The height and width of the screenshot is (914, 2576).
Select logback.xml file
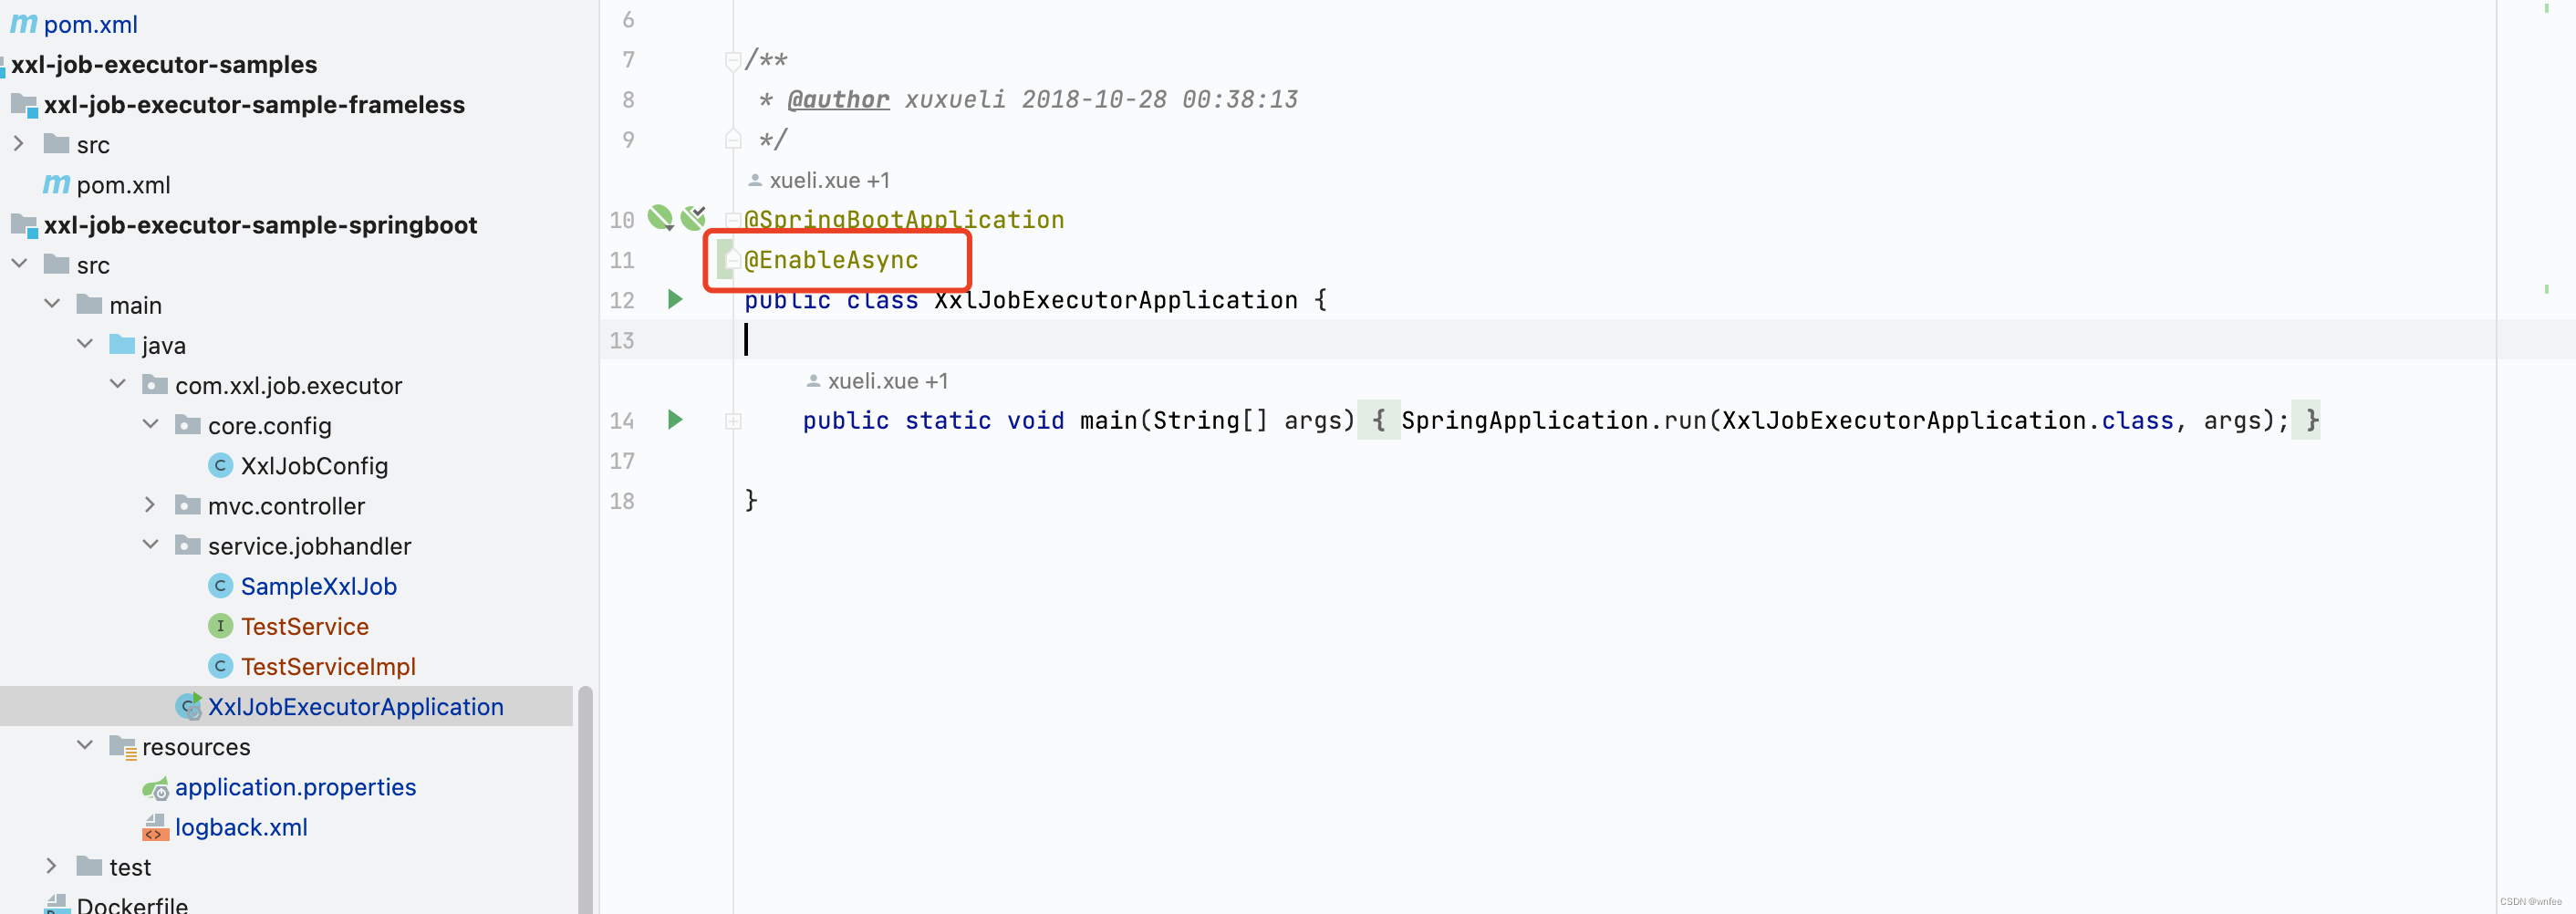(x=241, y=827)
